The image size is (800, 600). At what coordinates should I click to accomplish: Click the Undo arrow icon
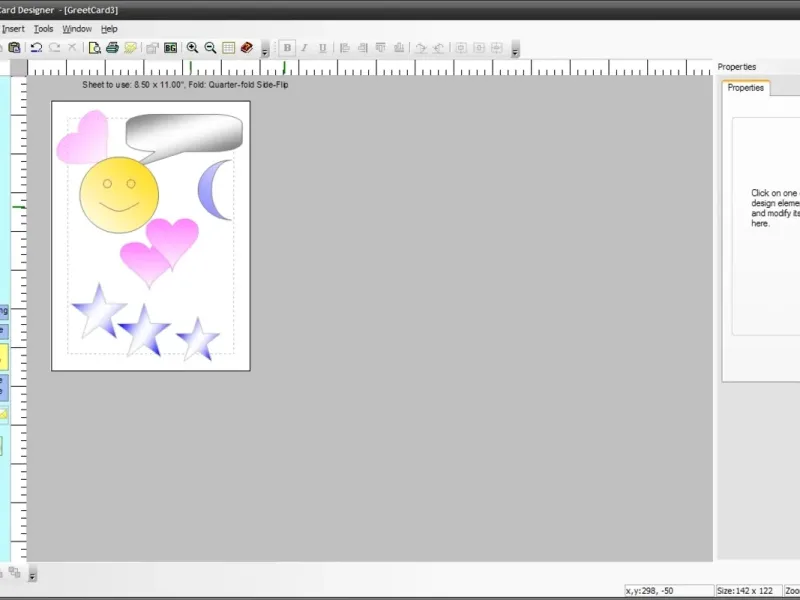coord(36,47)
